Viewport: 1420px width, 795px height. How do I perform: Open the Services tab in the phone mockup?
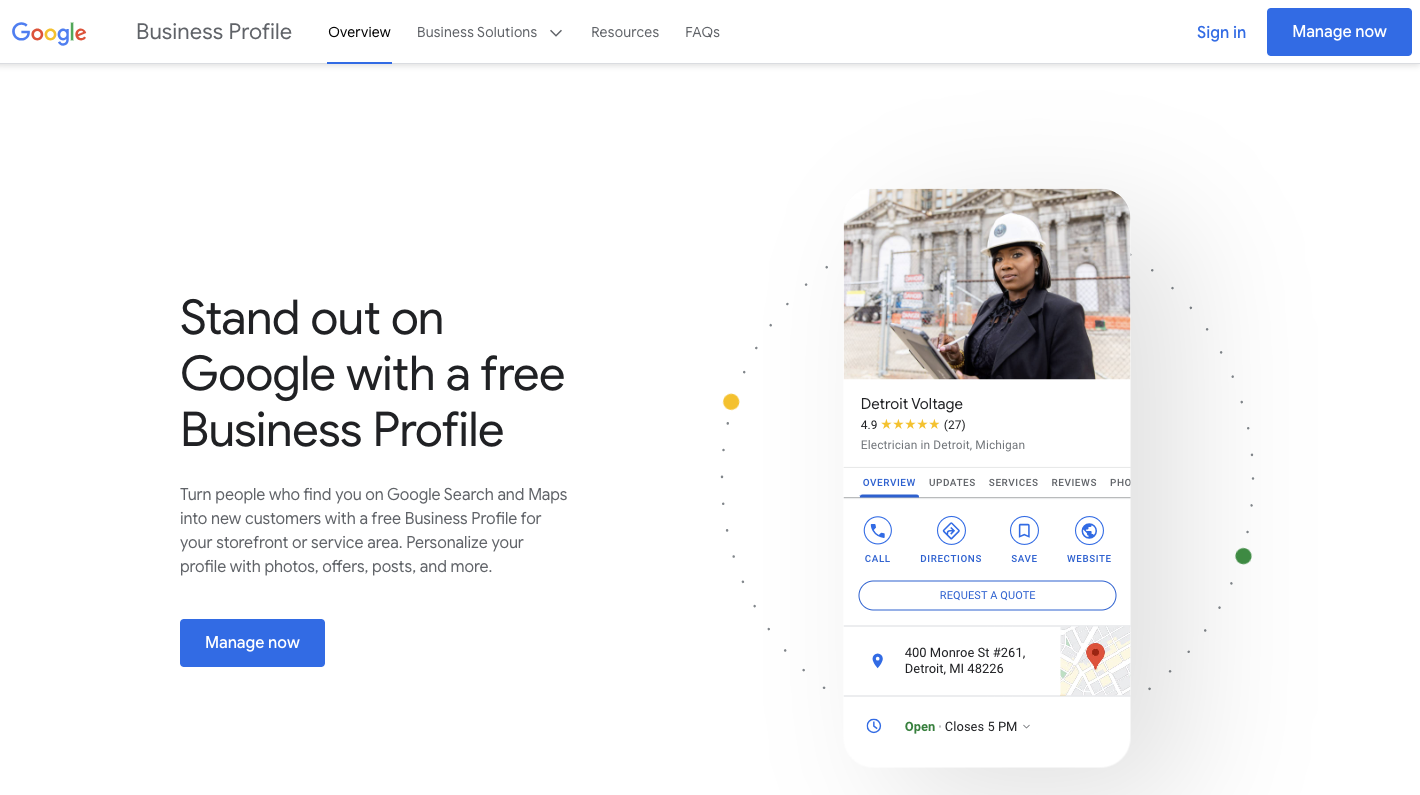pos(1013,482)
